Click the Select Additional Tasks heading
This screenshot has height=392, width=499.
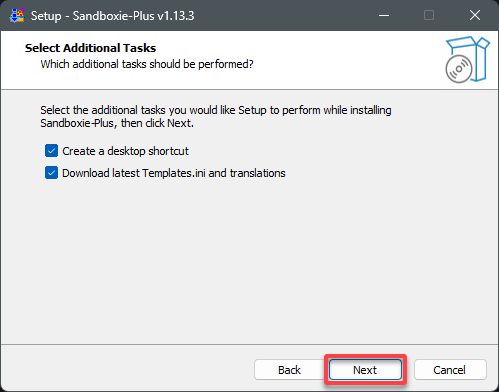click(x=90, y=48)
